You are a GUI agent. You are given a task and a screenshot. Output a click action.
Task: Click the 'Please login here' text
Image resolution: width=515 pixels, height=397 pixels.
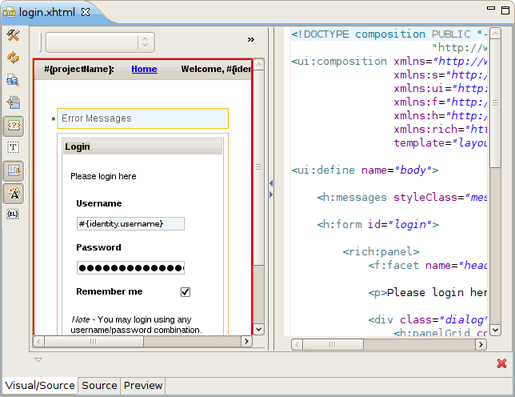(103, 176)
